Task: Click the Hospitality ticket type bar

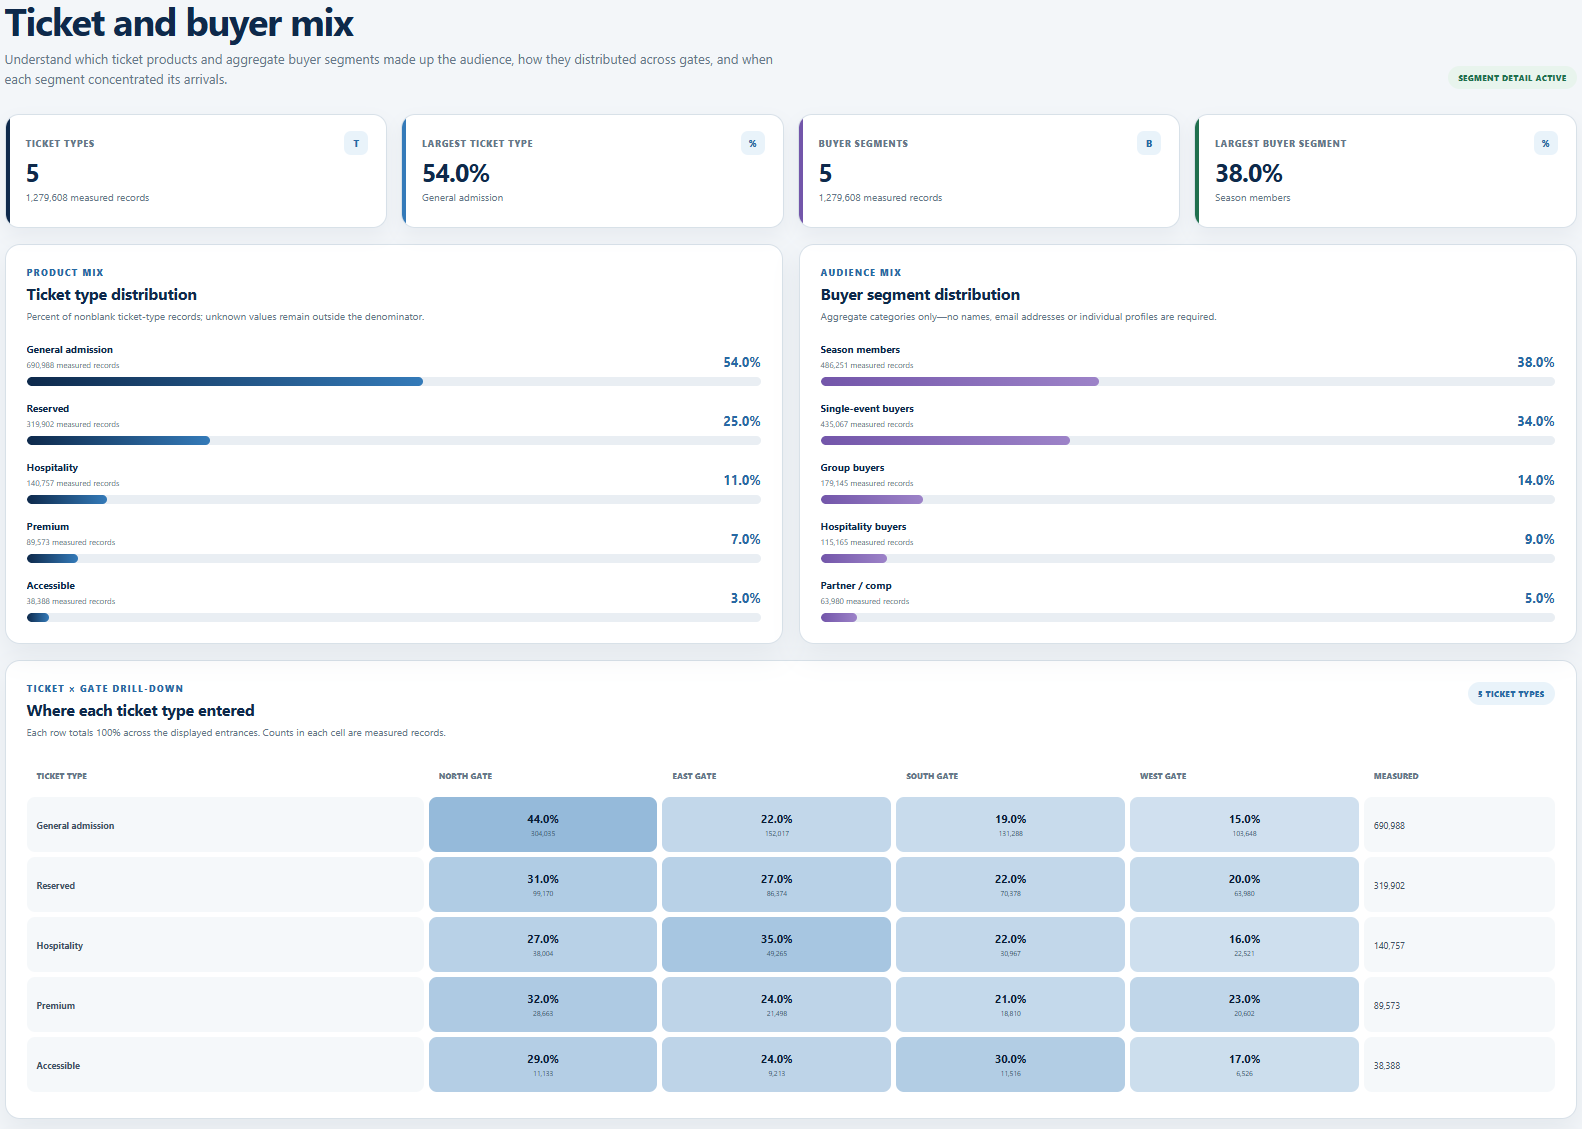Action: pyautogui.click(x=394, y=500)
